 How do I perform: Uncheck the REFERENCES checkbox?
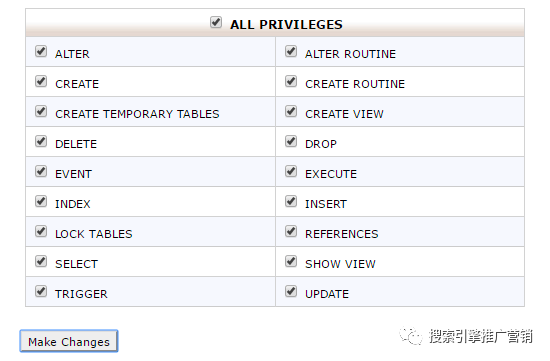point(291,232)
